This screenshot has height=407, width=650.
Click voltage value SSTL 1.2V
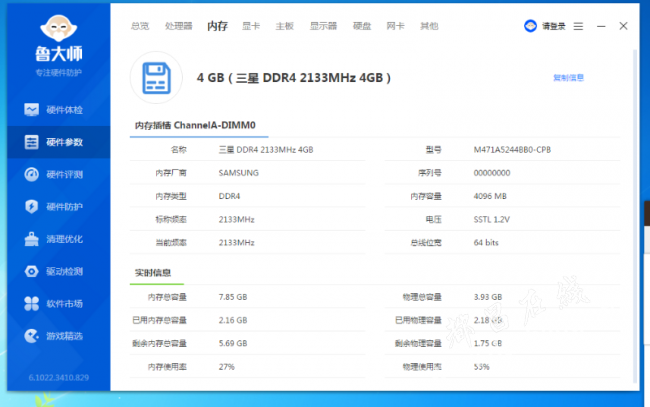[492, 219]
